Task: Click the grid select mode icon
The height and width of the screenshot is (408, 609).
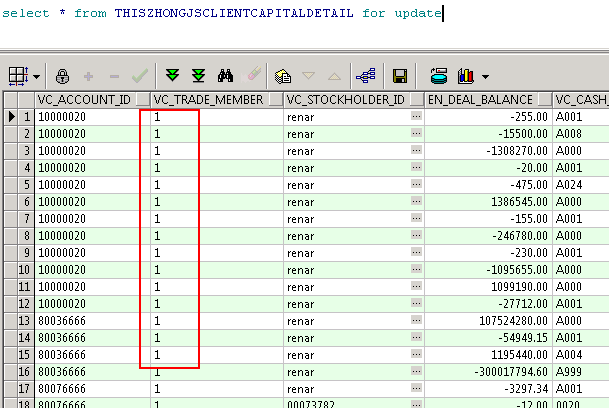Action: click(18, 76)
